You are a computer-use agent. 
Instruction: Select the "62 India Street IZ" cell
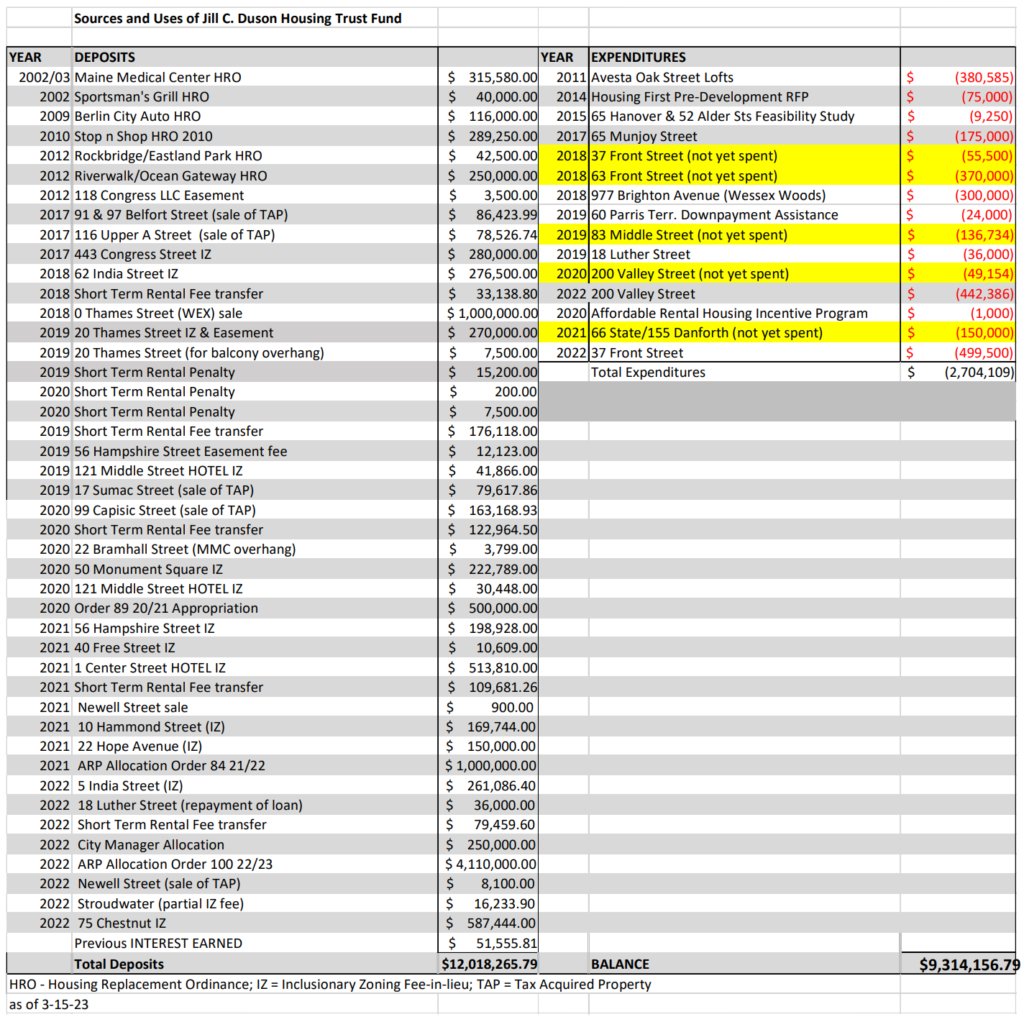(x=126, y=274)
